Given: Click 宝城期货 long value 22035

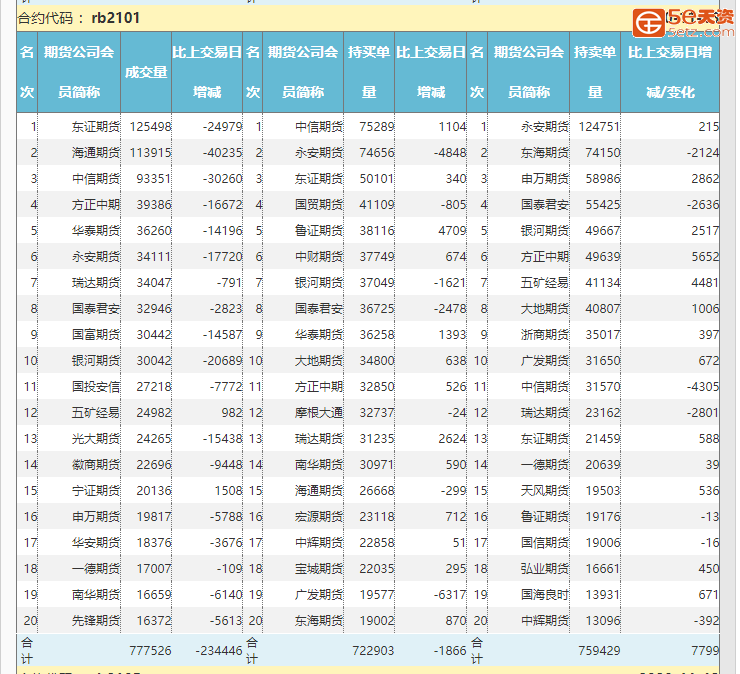Looking at the screenshot, I should (x=377, y=568).
